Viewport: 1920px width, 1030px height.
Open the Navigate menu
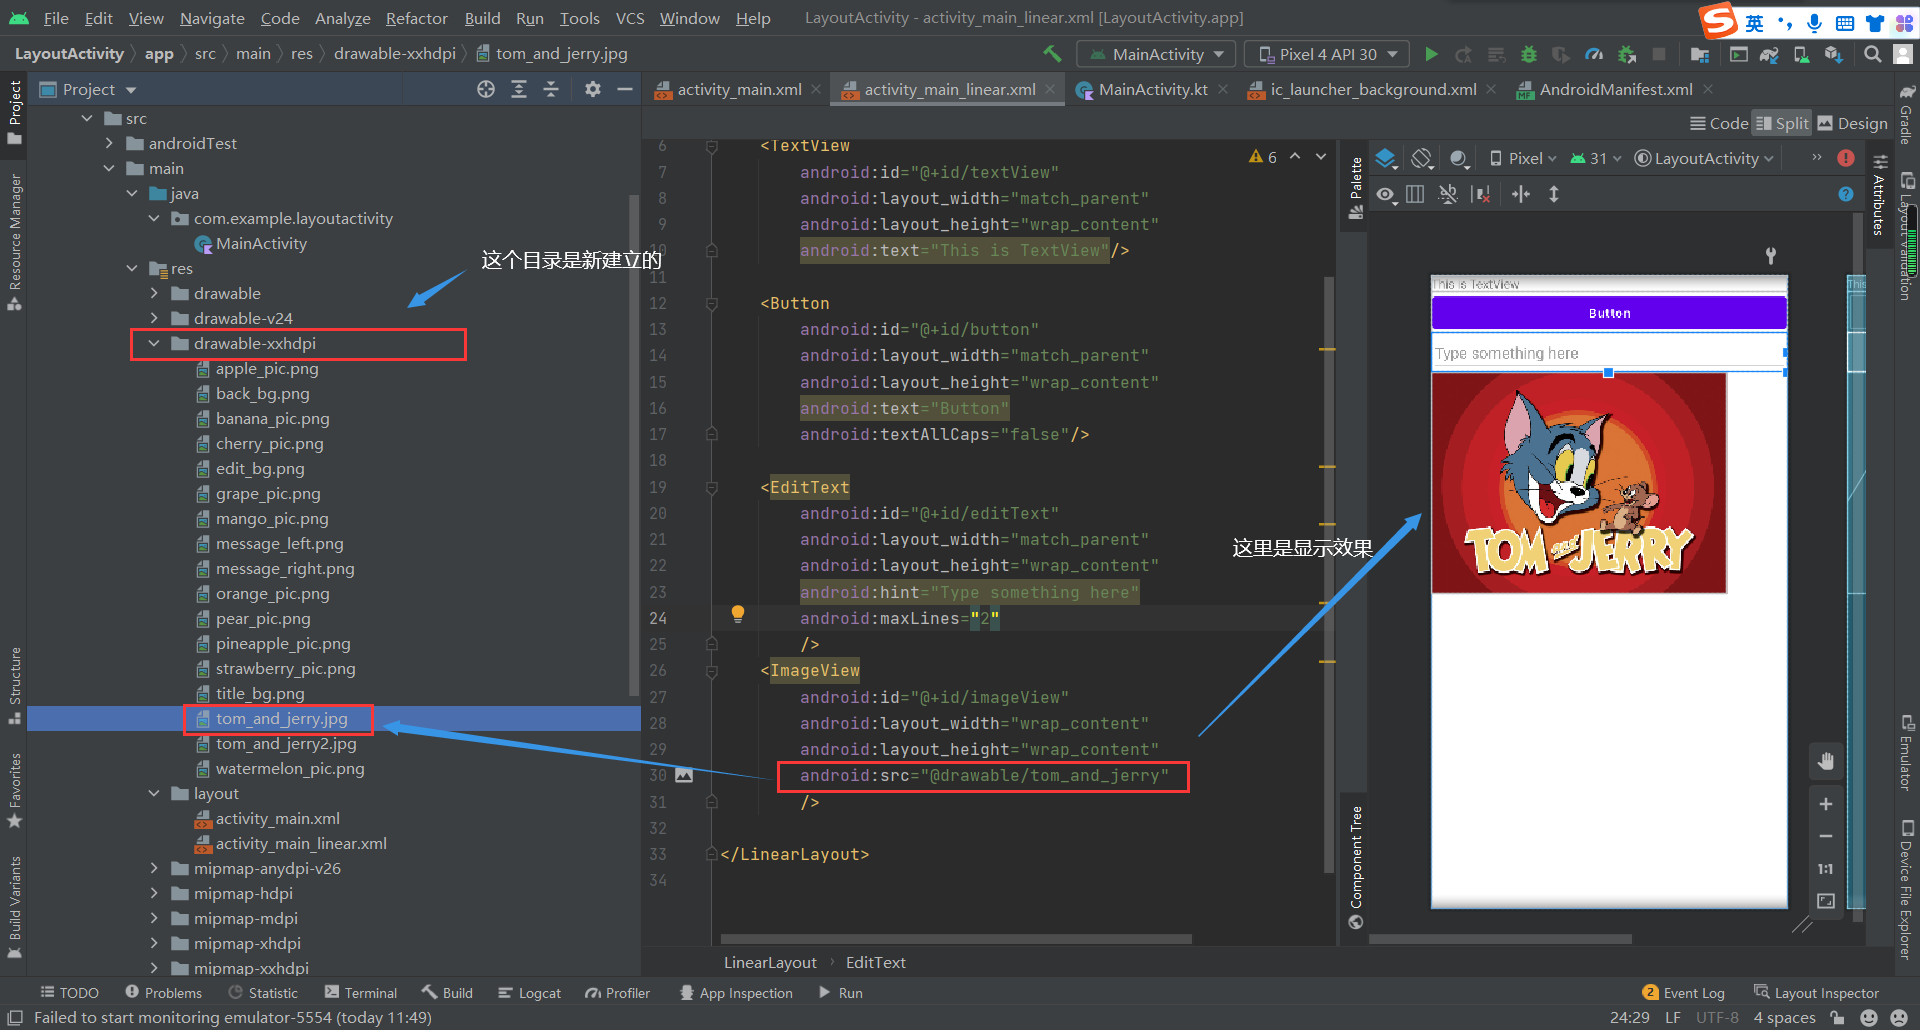(x=212, y=18)
